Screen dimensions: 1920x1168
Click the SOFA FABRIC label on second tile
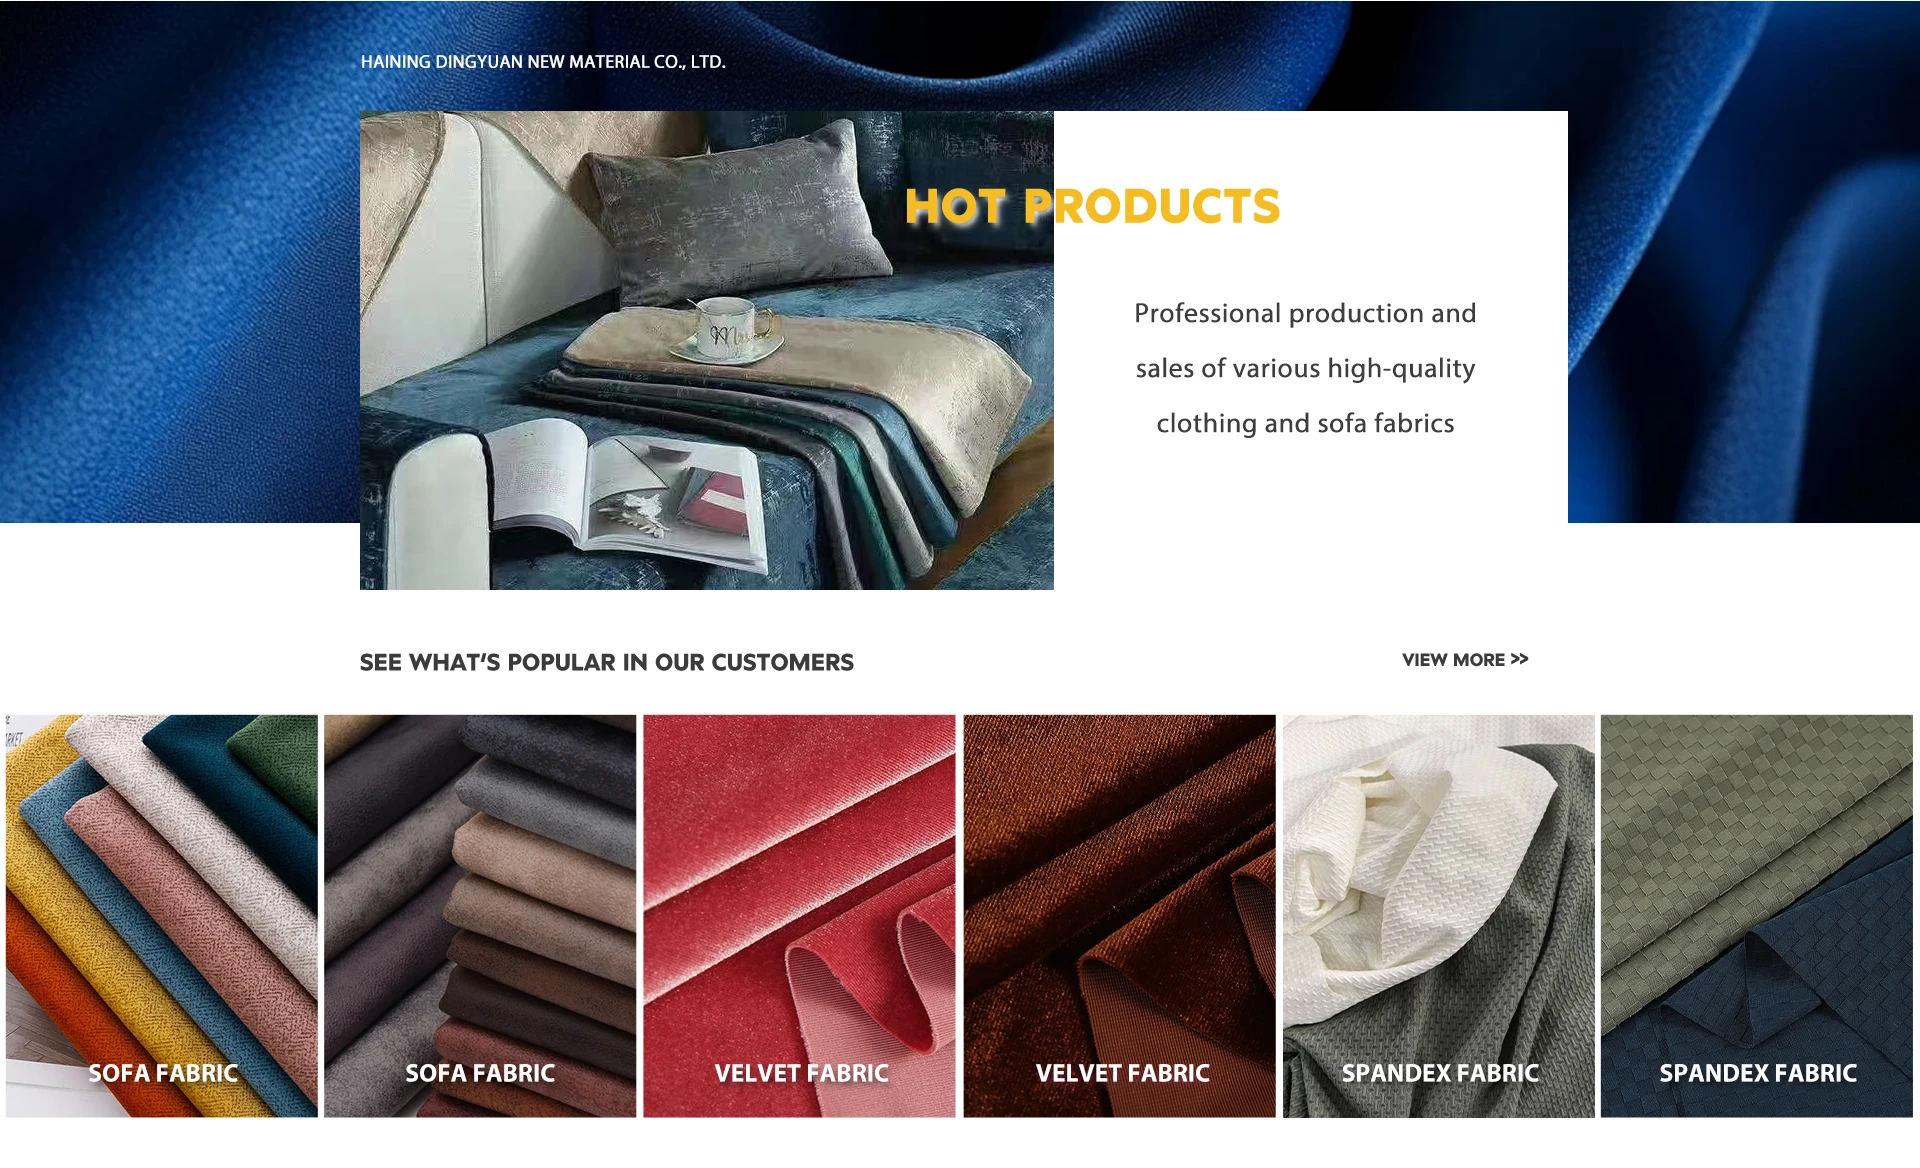coord(480,1073)
